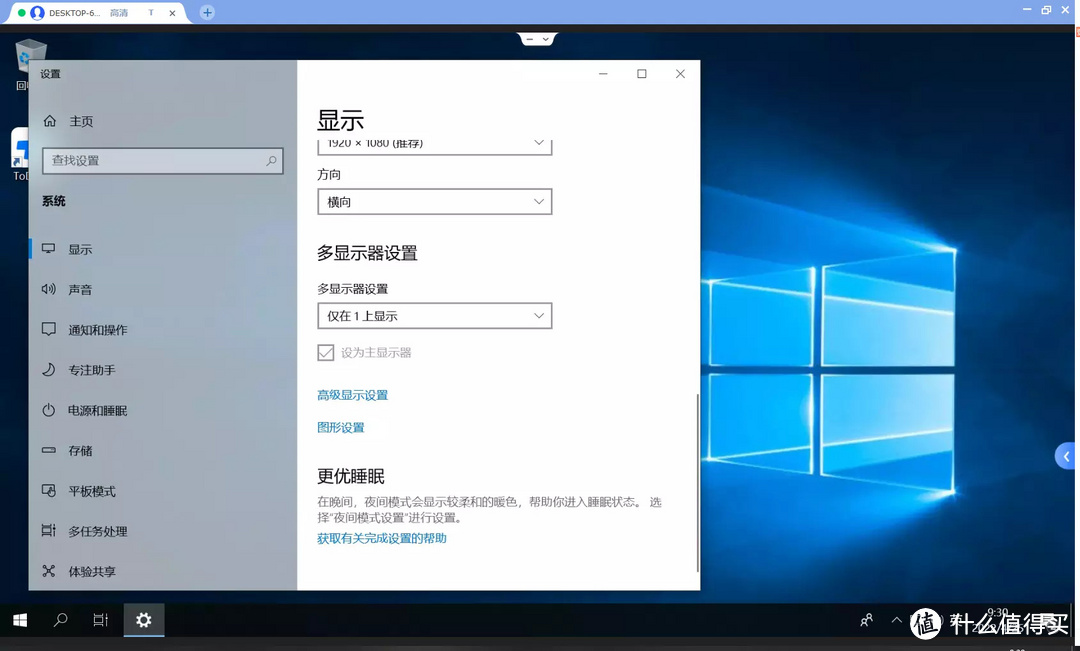Maximize the Settings window
The height and width of the screenshot is (651, 1080).
tap(641, 74)
